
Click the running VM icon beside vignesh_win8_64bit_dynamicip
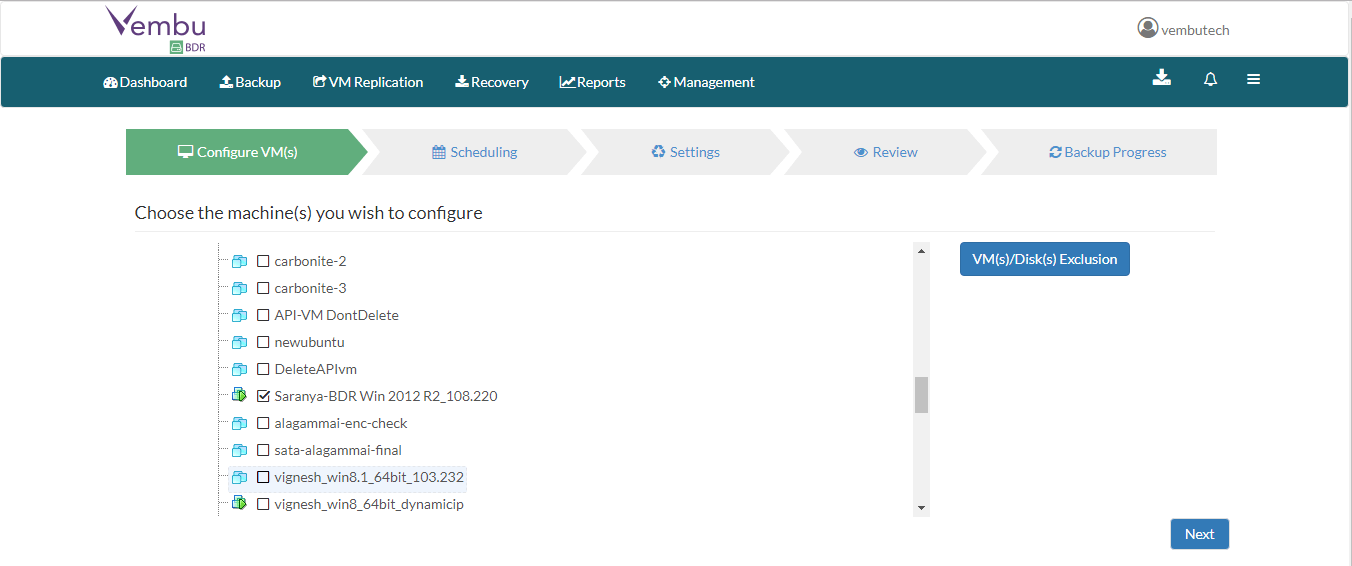point(239,504)
